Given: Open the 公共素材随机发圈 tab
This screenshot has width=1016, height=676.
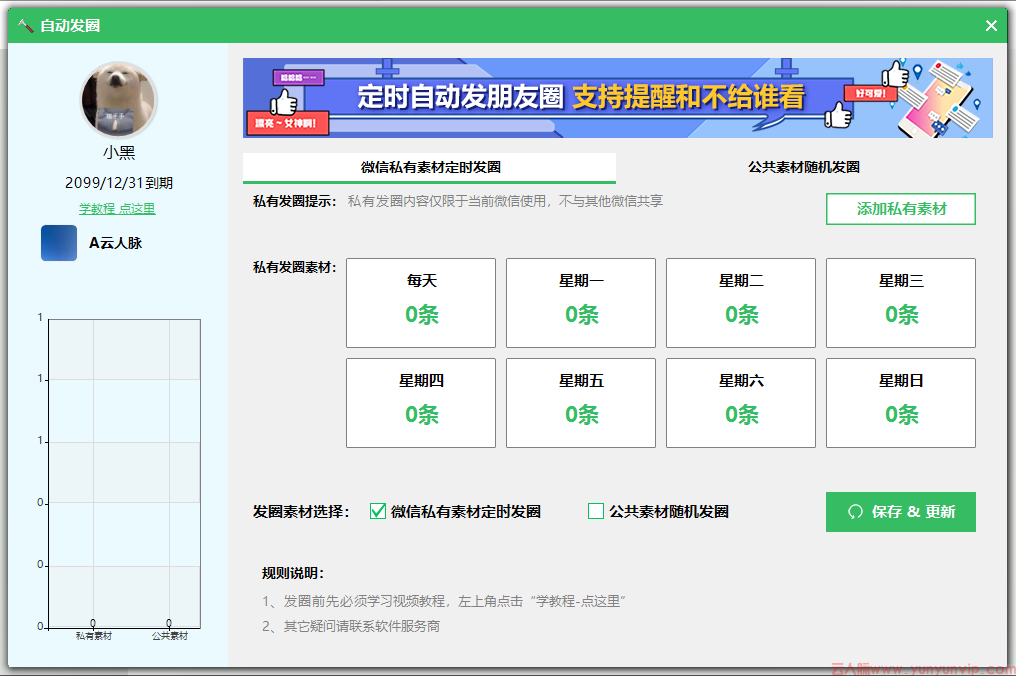Looking at the screenshot, I should point(803,167).
